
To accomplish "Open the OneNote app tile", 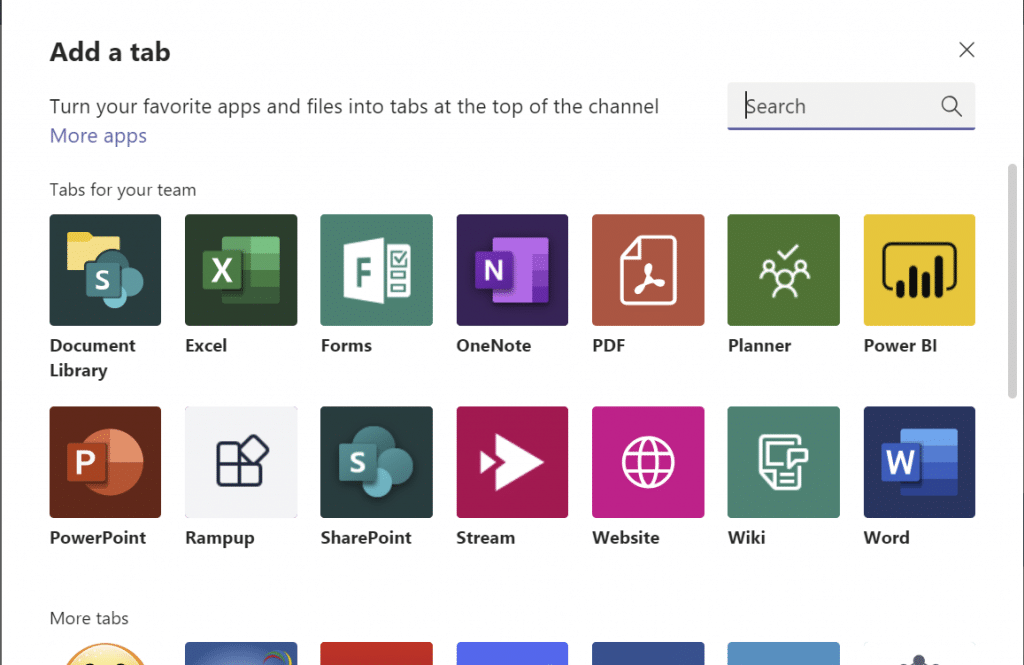I will [512, 270].
